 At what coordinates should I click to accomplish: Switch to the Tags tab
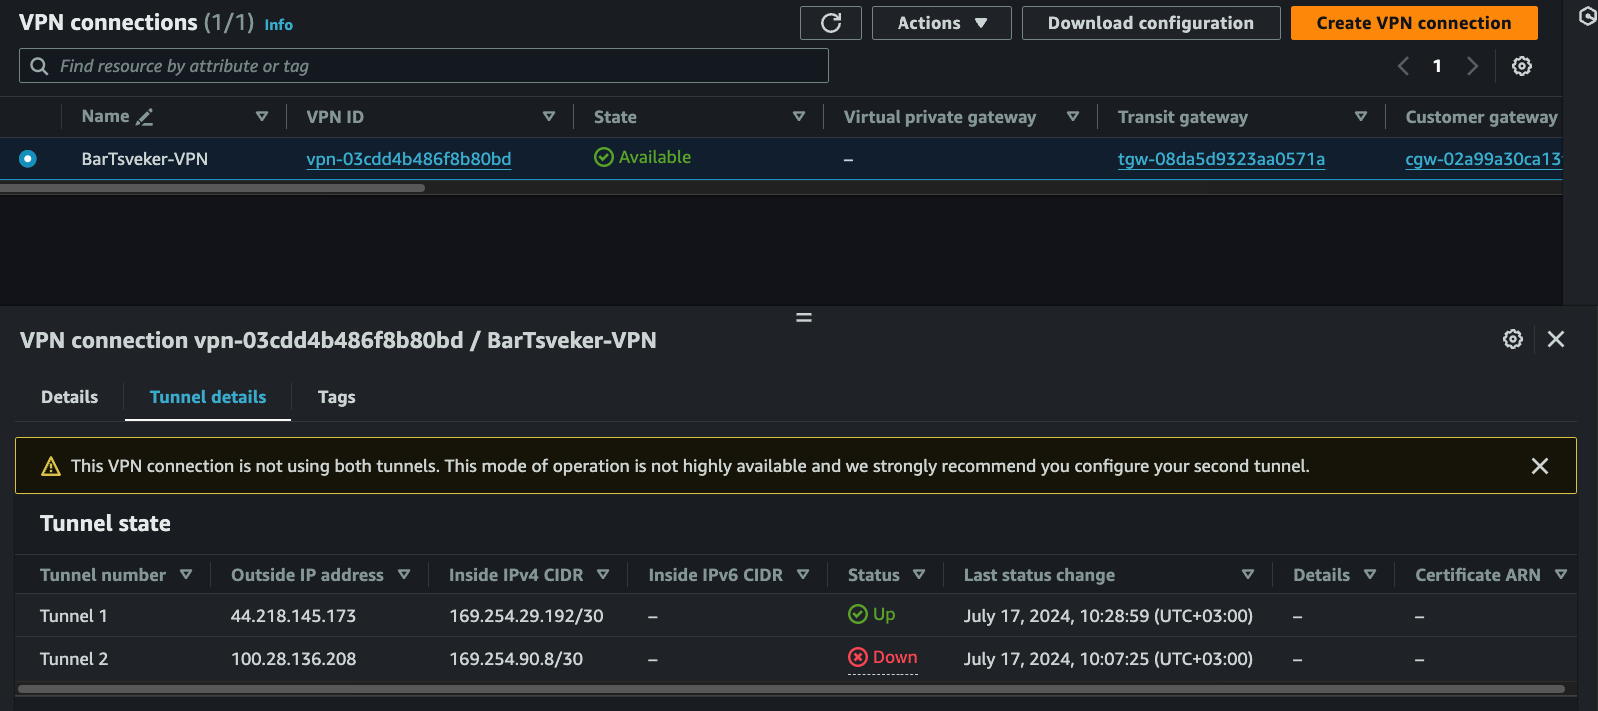point(336,397)
